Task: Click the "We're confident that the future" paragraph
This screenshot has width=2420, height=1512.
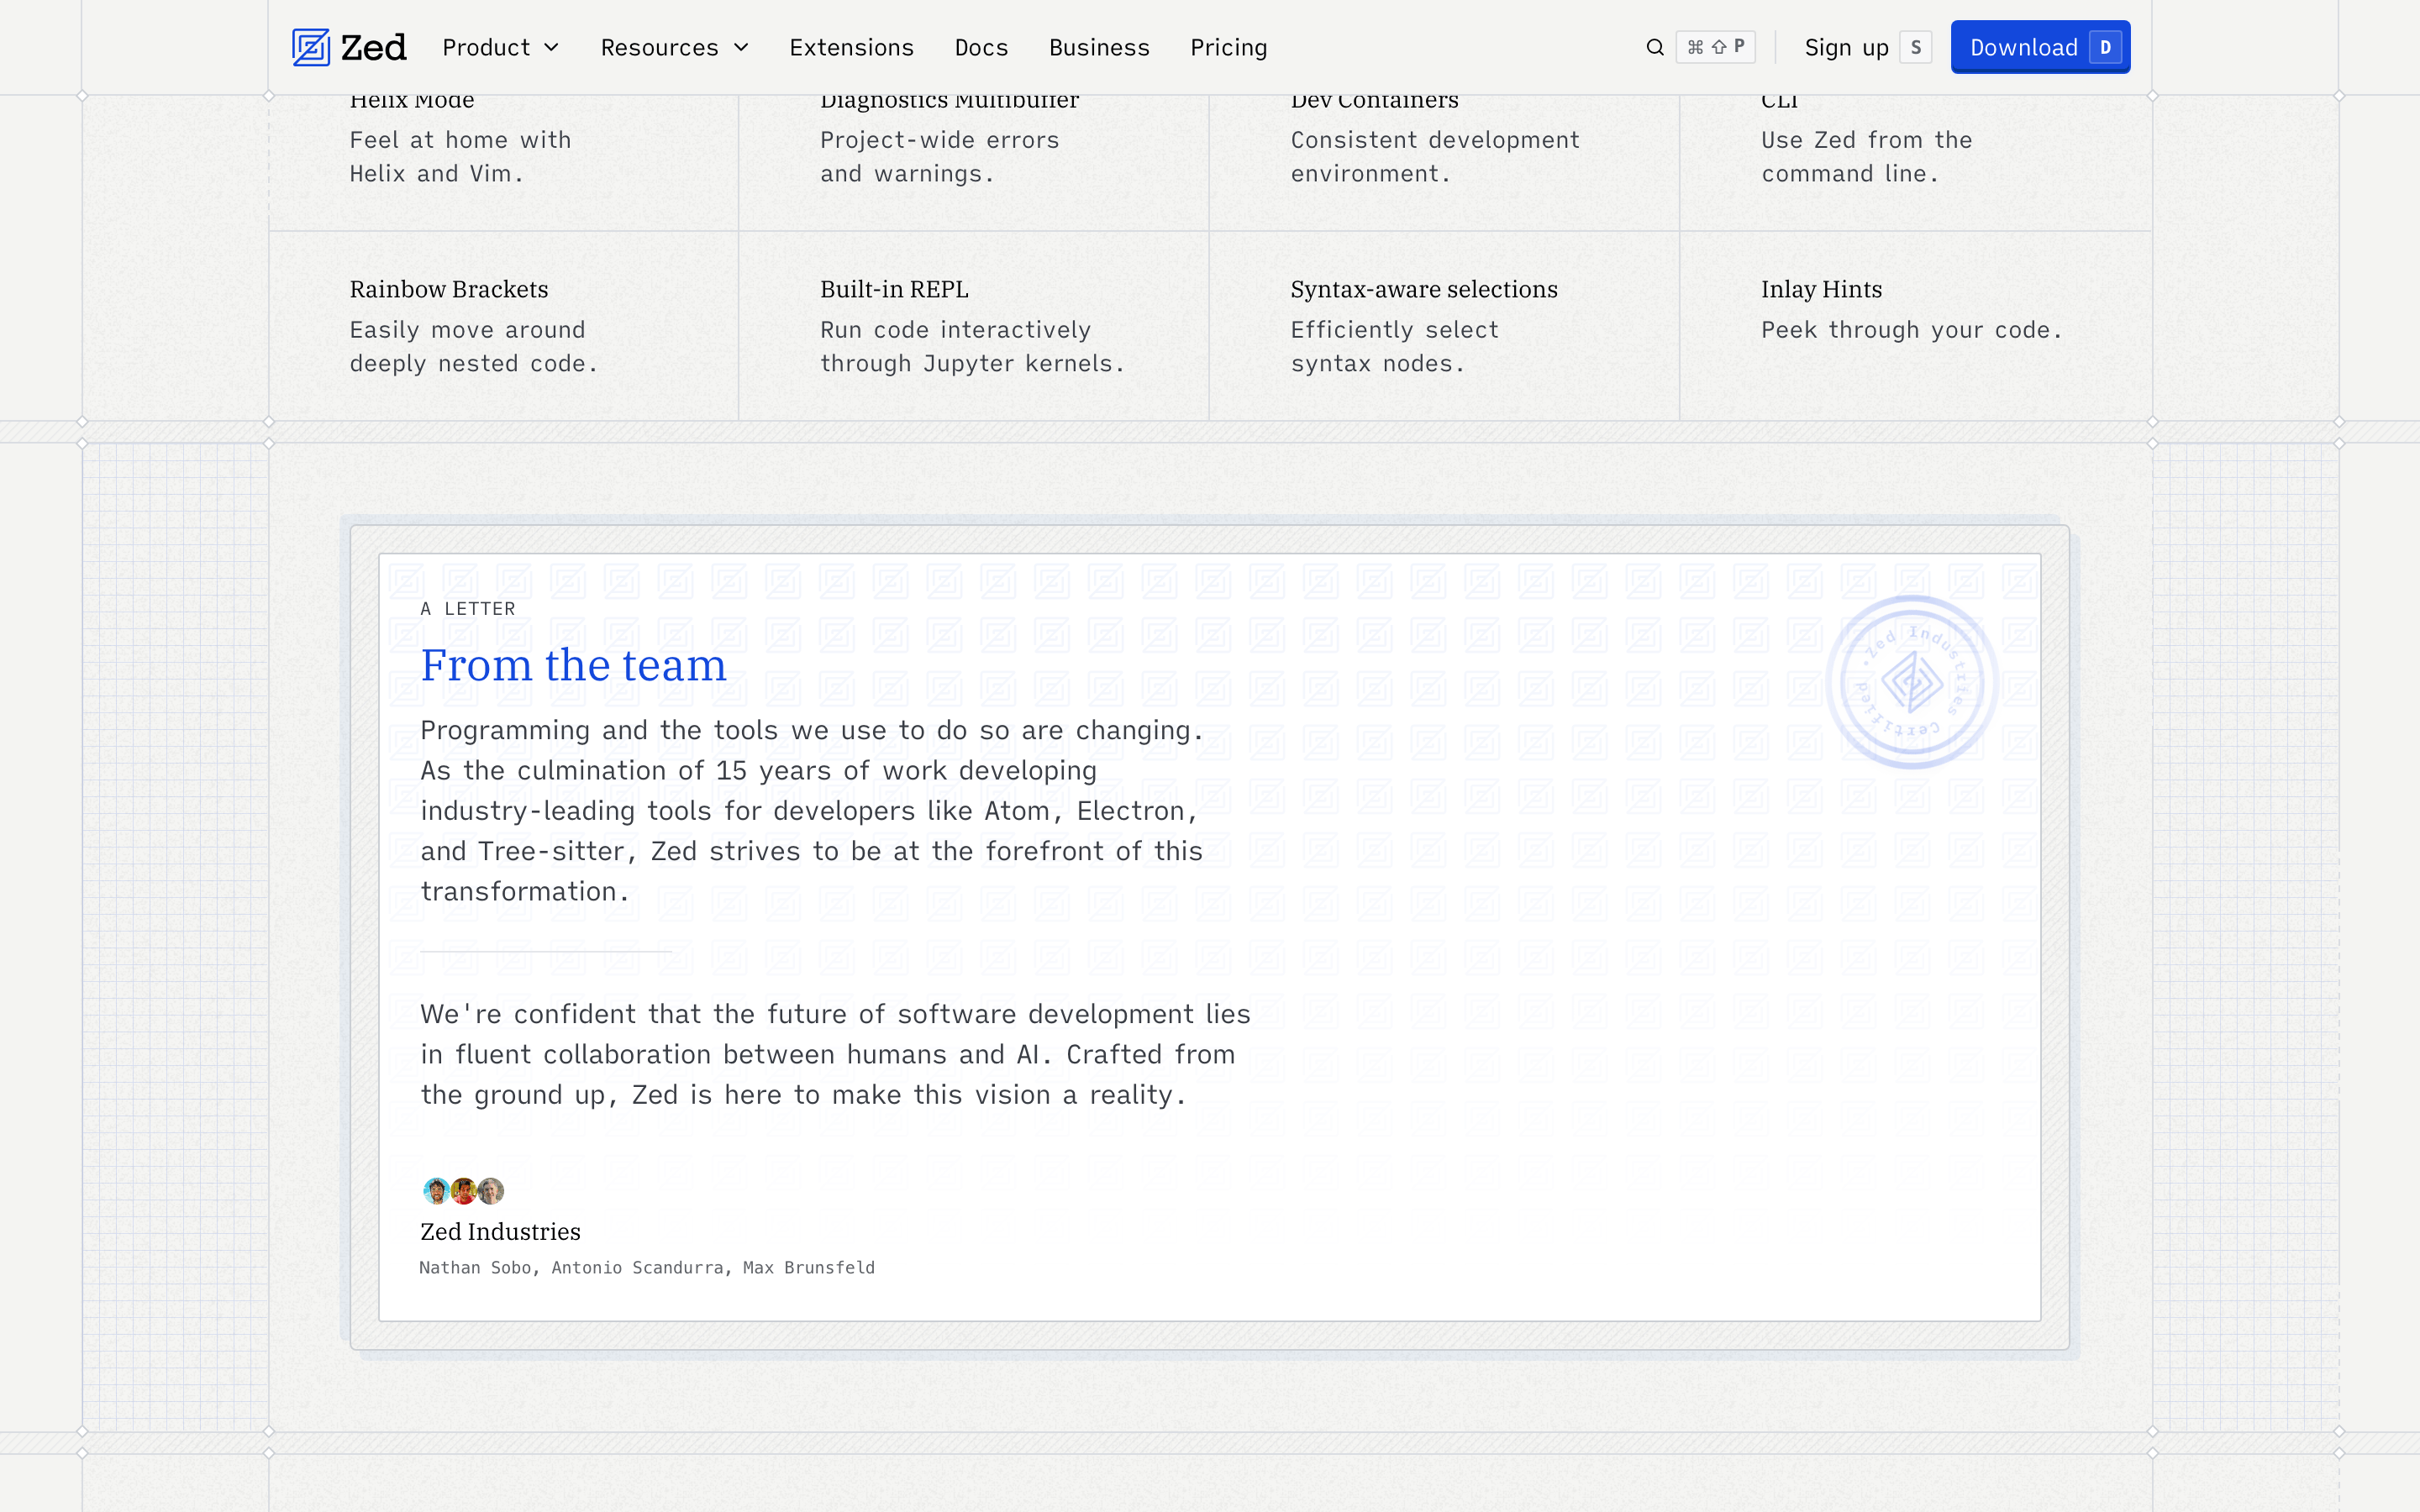Action: click(835, 1054)
